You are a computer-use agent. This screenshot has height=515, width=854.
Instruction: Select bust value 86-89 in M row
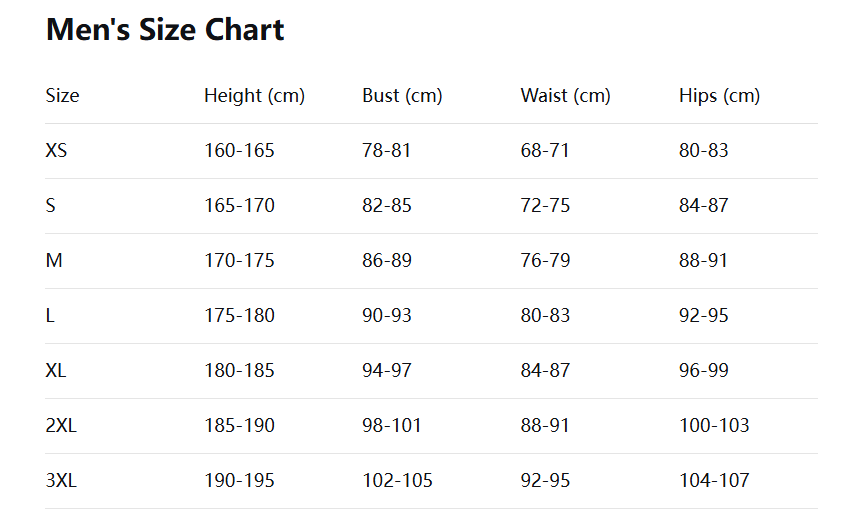coord(387,261)
